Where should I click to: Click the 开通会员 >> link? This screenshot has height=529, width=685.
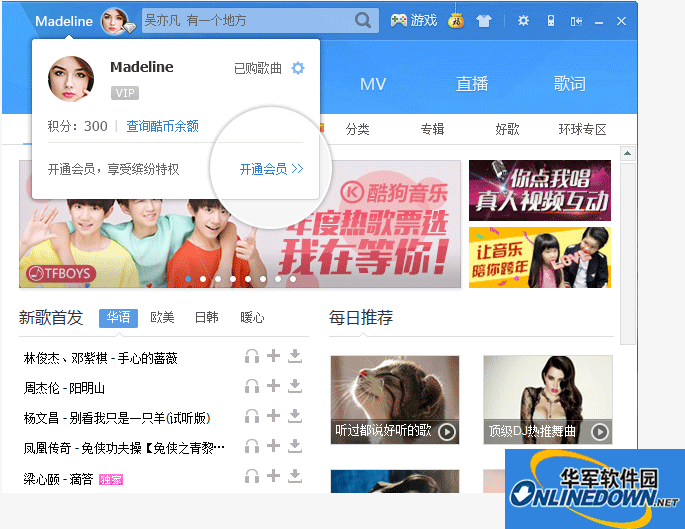click(x=271, y=169)
